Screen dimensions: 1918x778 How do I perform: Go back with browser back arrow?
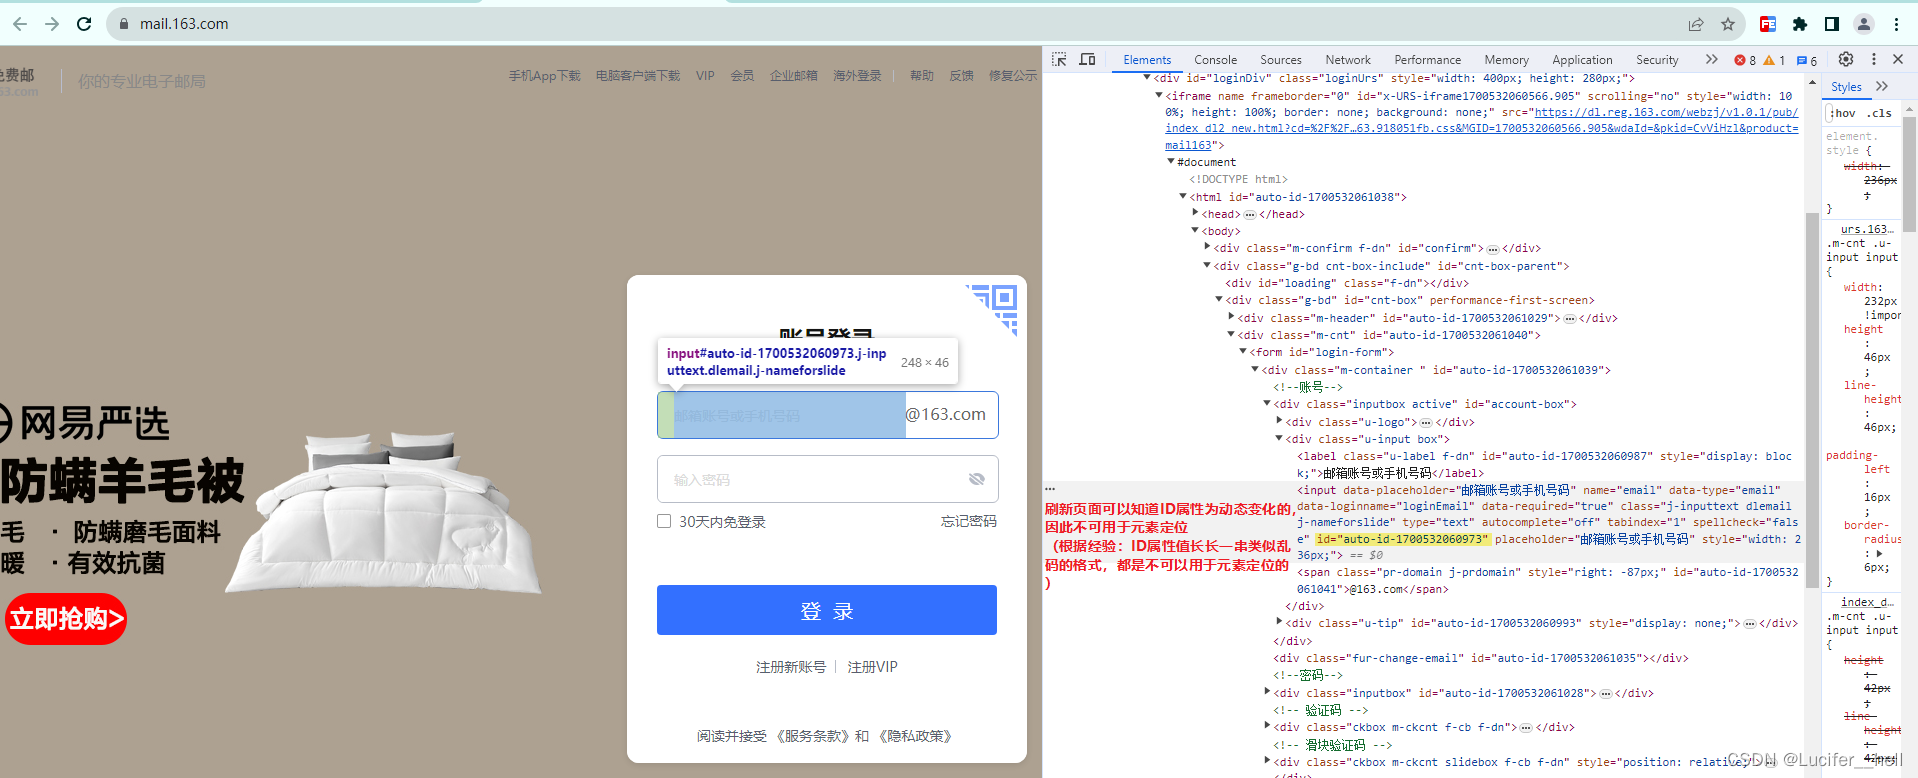click(20, 24)
